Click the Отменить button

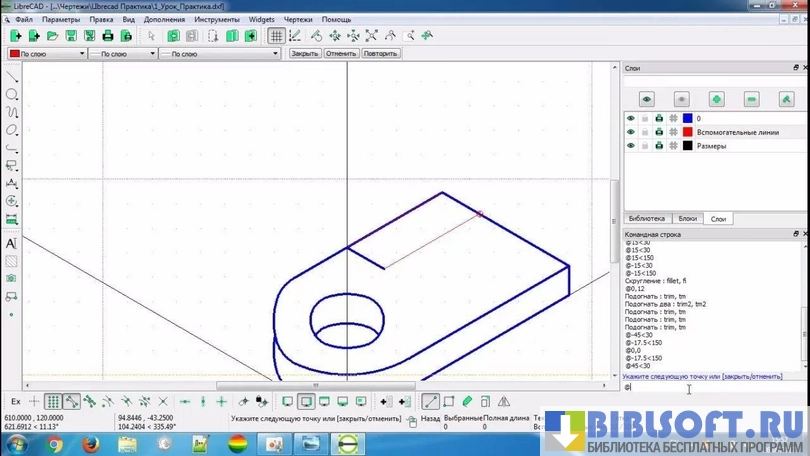click(340, 54)
